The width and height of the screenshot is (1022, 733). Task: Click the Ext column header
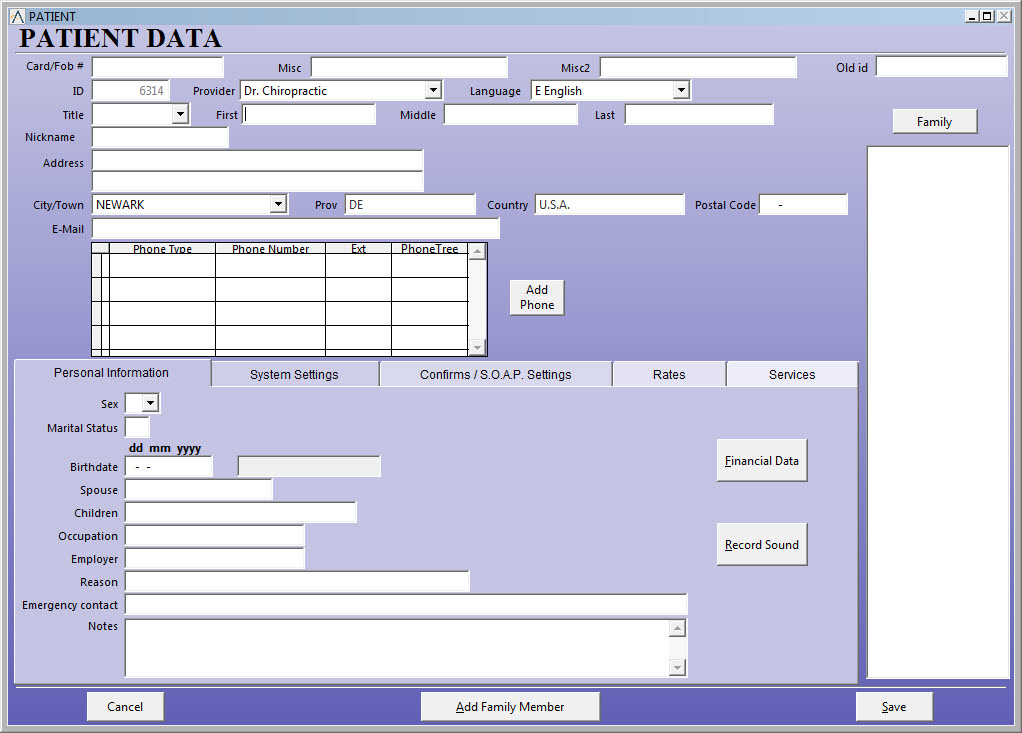click(x=358, y=248)
